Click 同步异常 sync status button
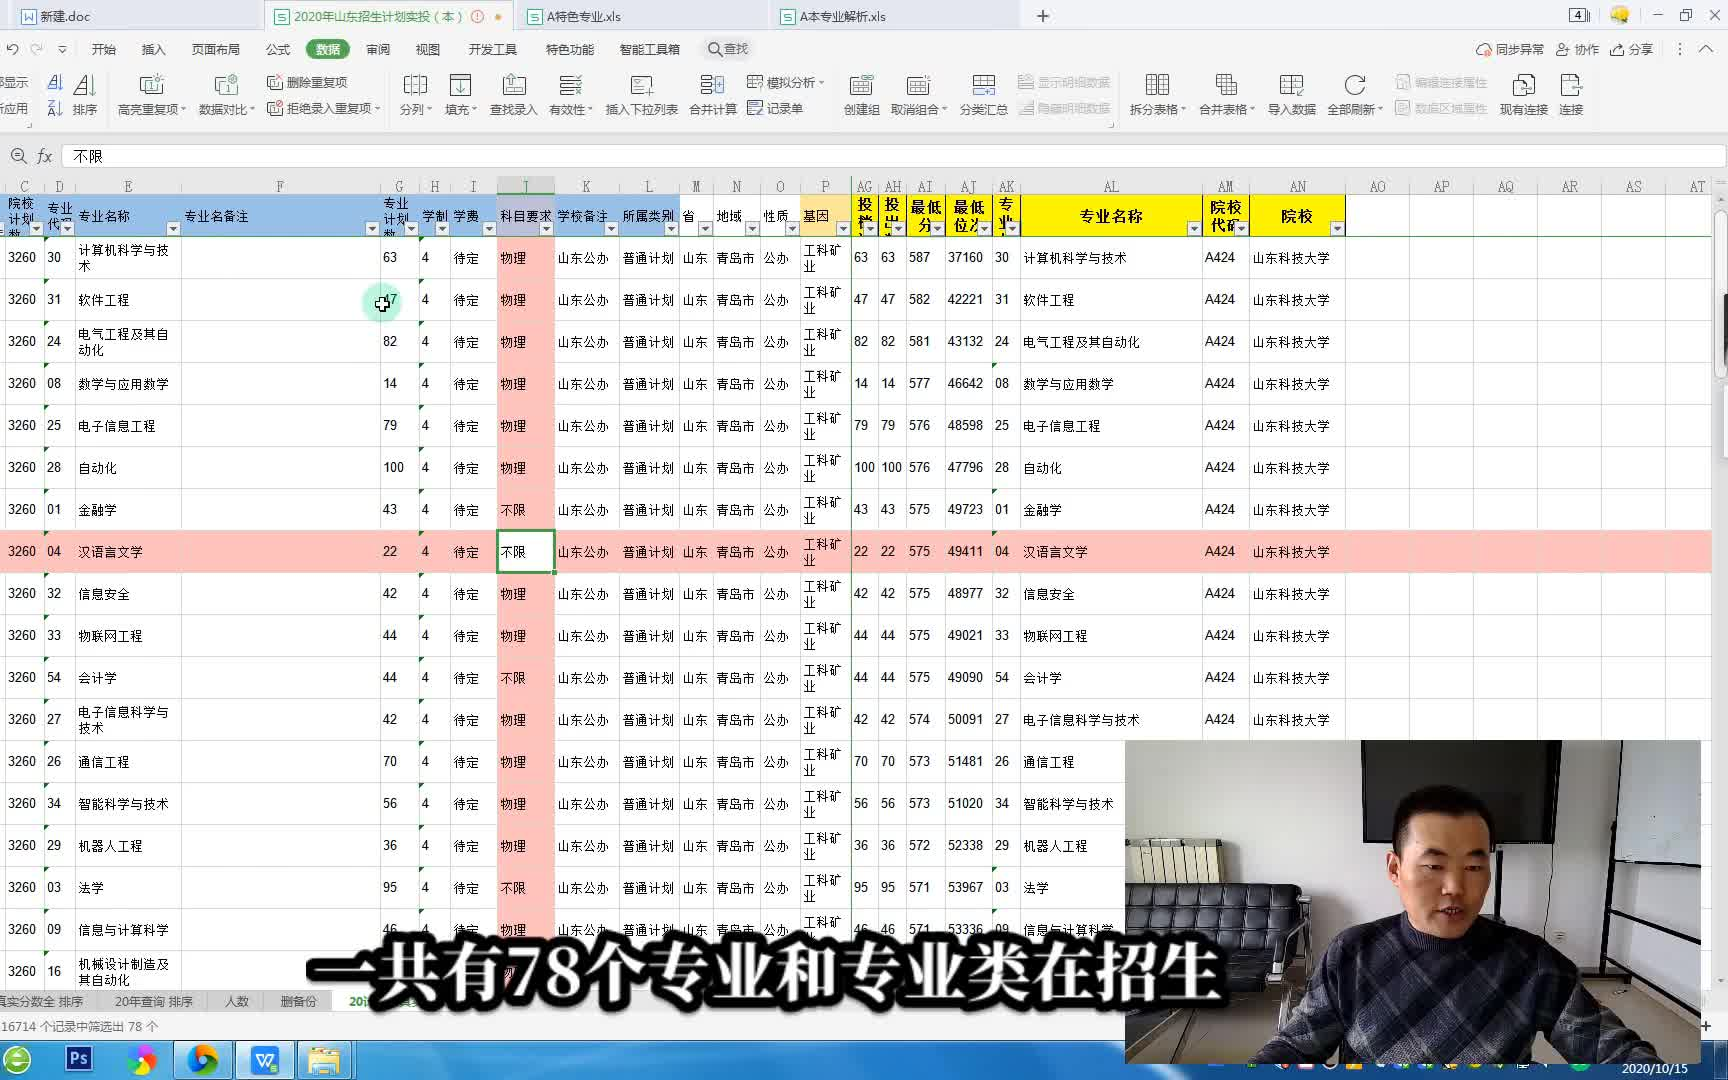 (x=1510, y=49)
